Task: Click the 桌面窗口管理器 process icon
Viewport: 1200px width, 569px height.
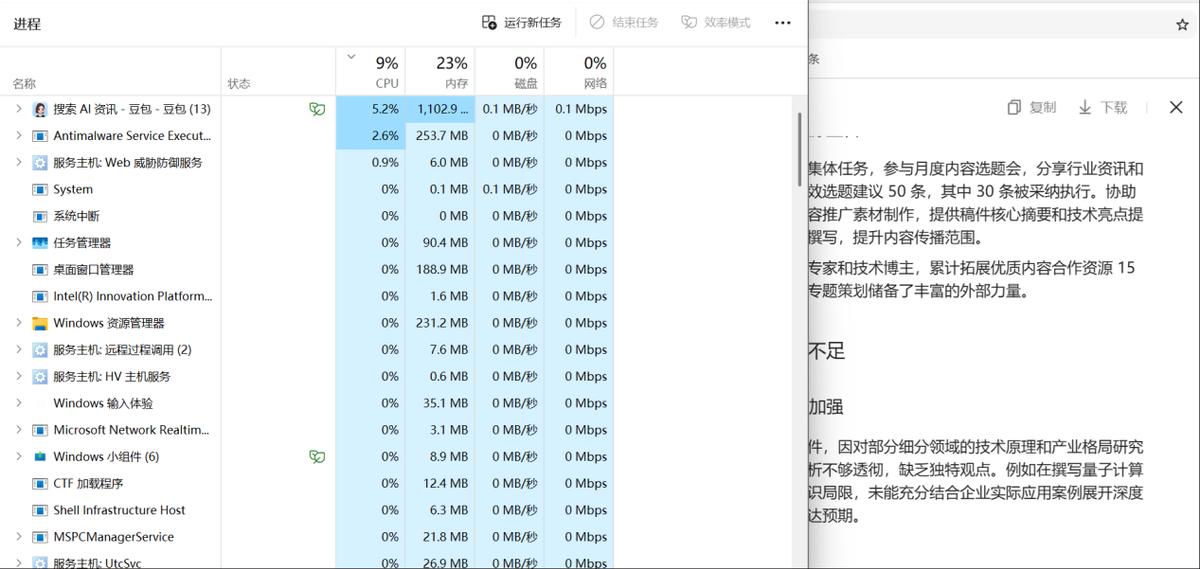Action: [40, 269]
